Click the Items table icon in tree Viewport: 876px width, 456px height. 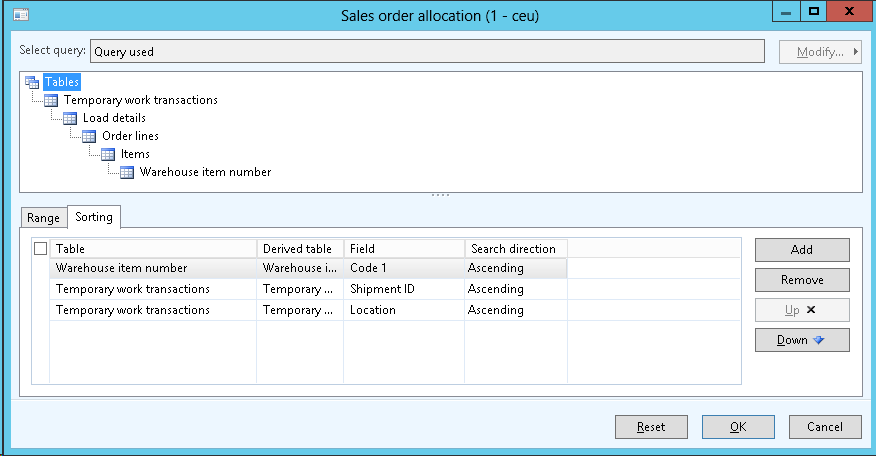coord(108,154)
